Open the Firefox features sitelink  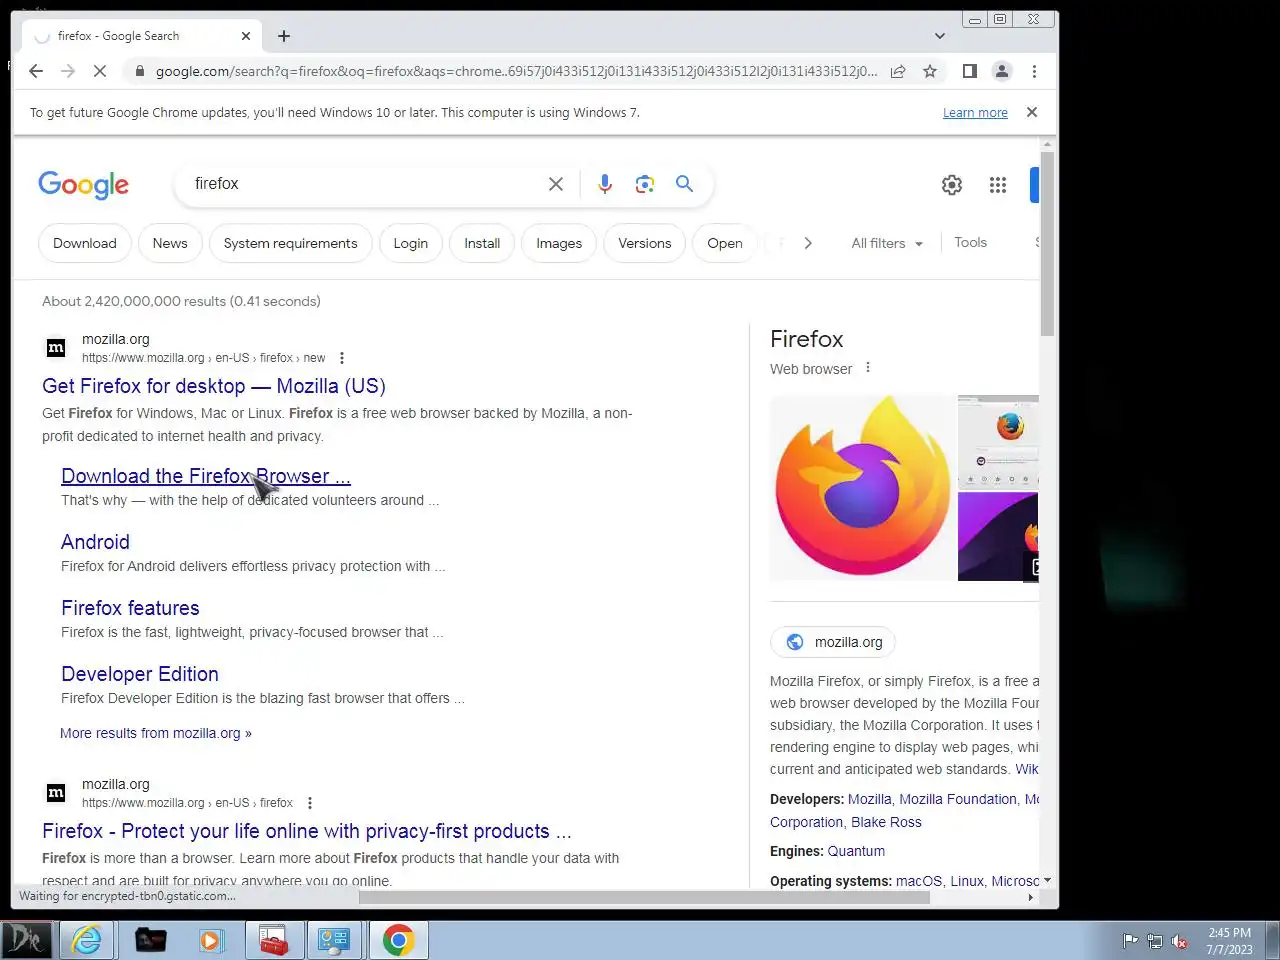tap(130, 608)
